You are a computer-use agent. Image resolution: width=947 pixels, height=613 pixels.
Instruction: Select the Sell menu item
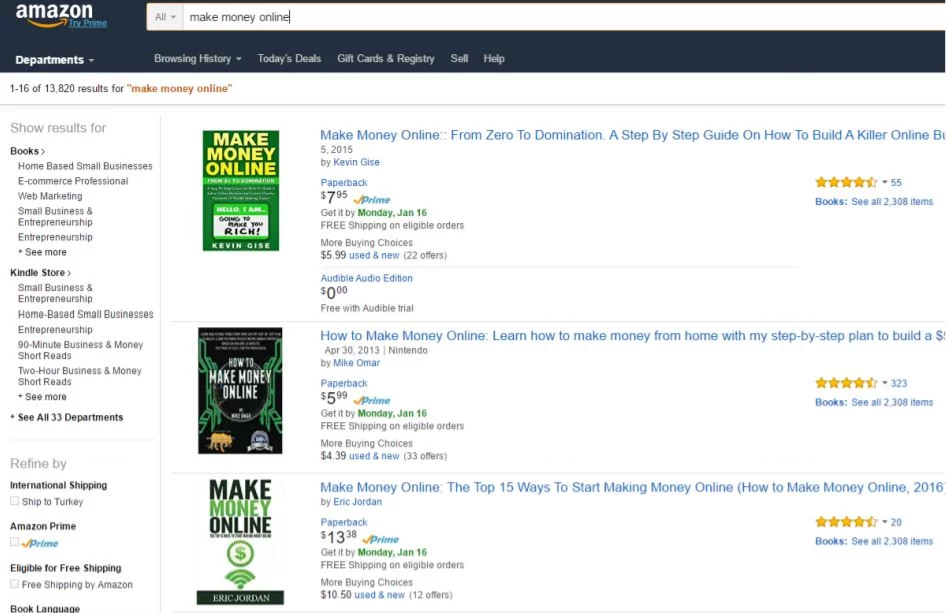459,59
